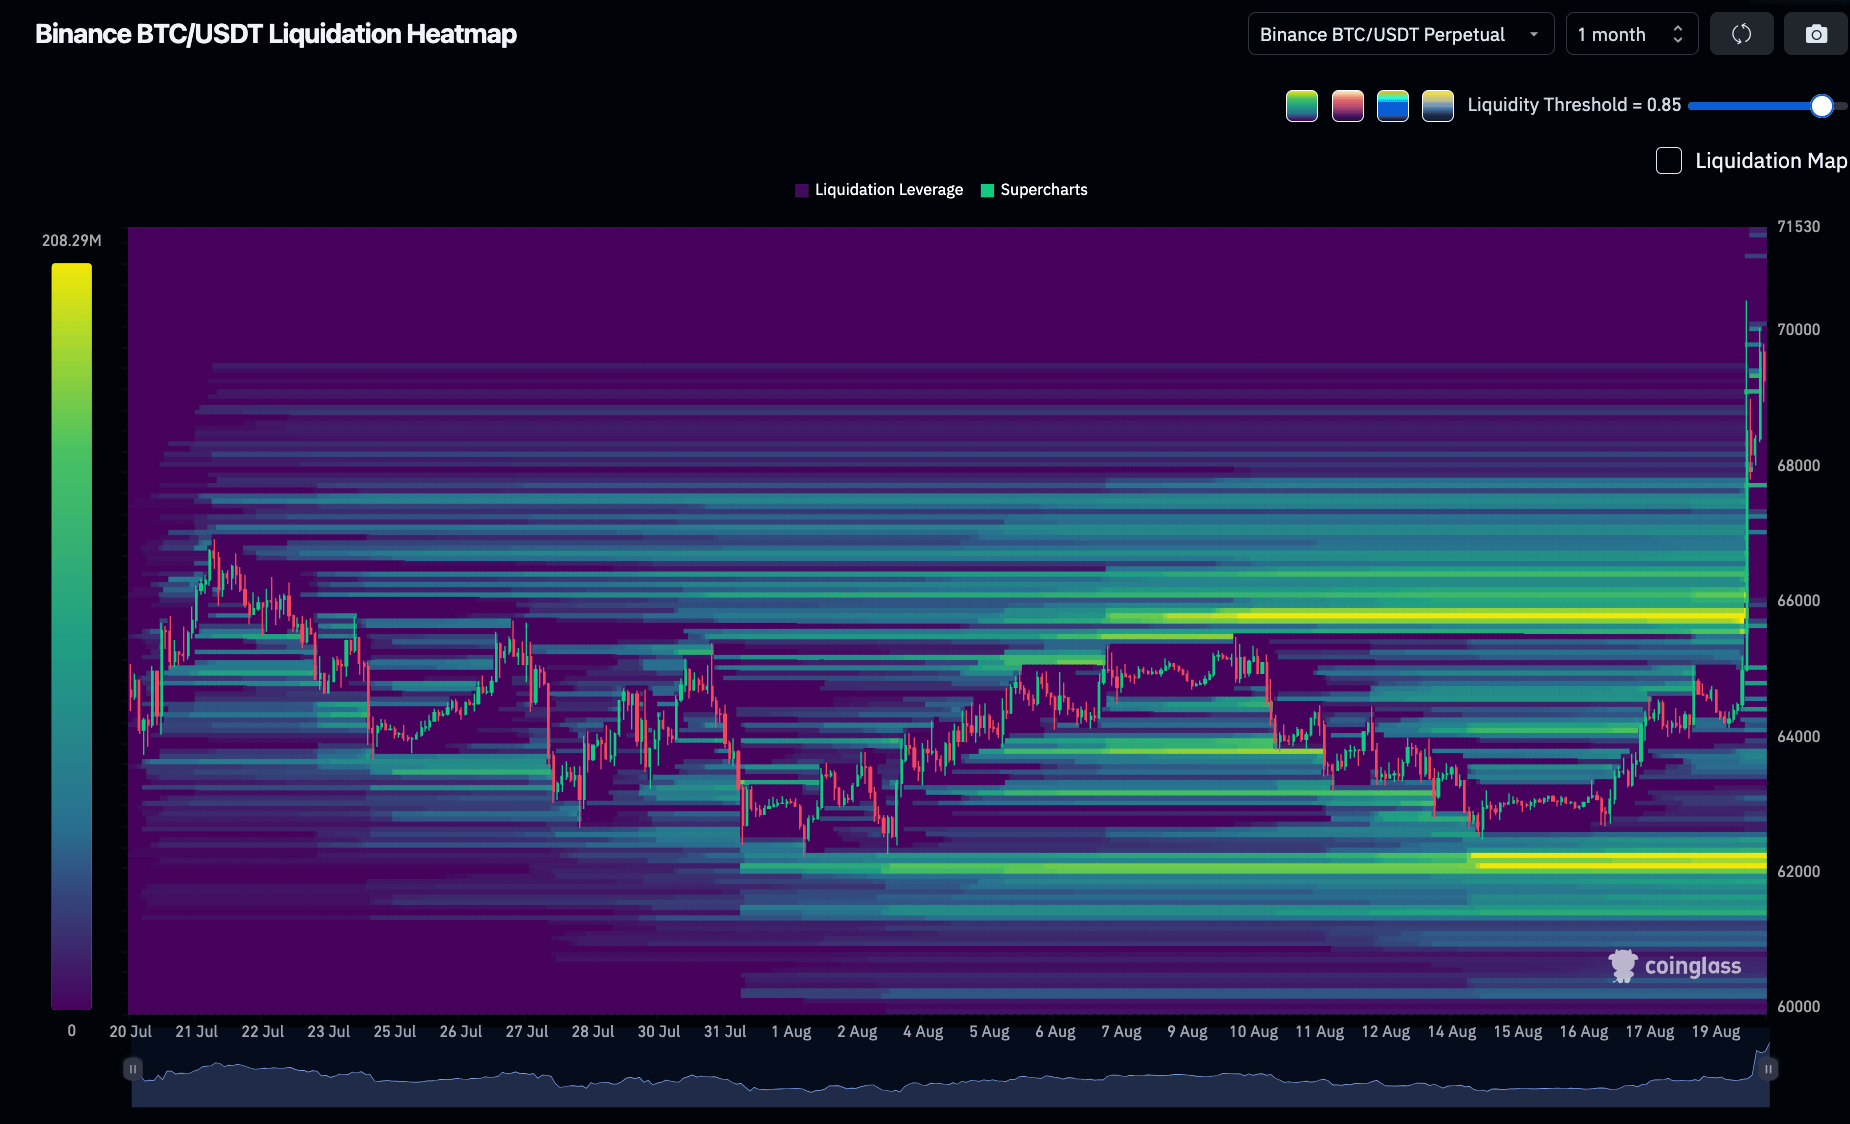Screen dimensions: 1850x1124
Task: Toggle Supercharts legend series
Action: pos(1034,190)
